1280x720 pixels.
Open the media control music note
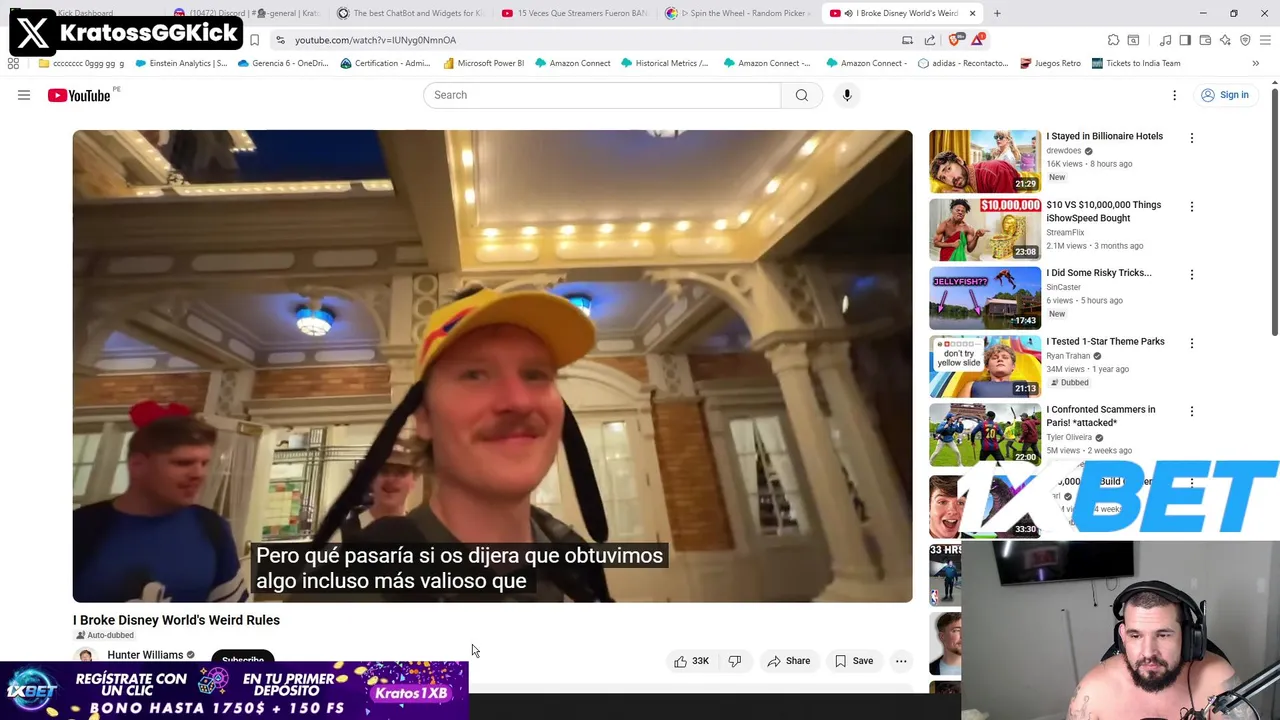(x=1165, y=40)
